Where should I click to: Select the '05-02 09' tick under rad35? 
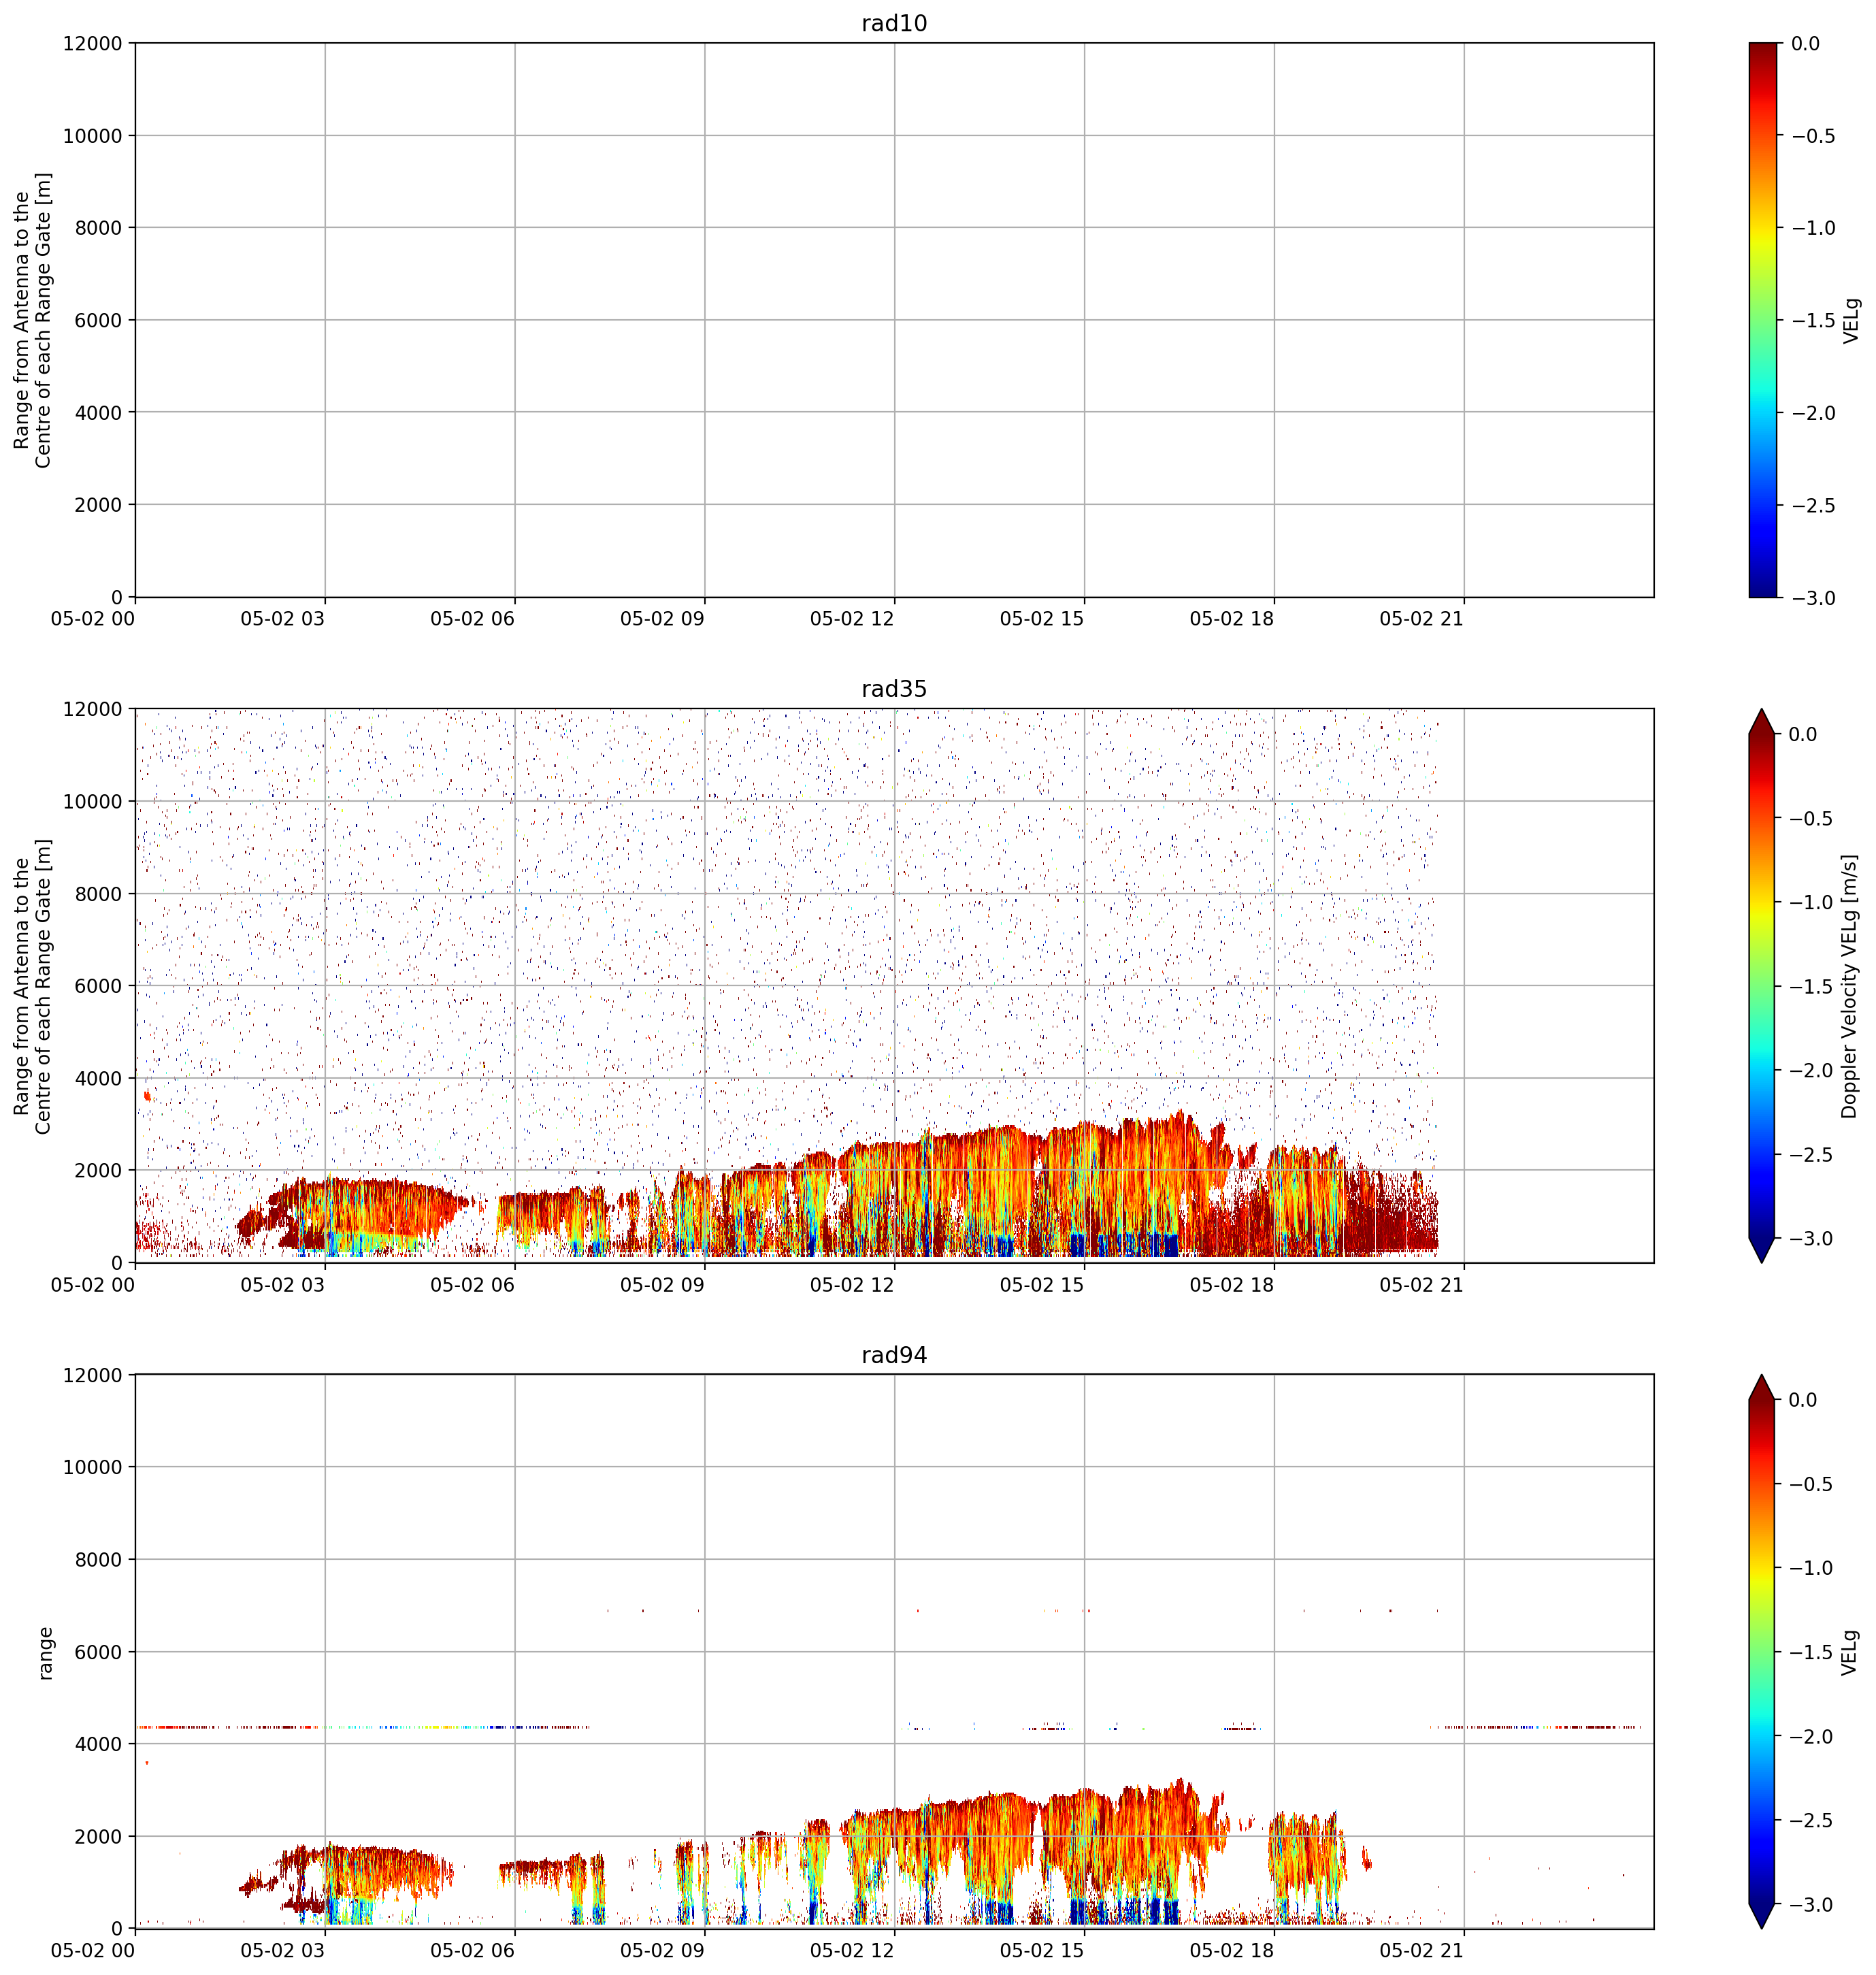[x=662, y=1285]
